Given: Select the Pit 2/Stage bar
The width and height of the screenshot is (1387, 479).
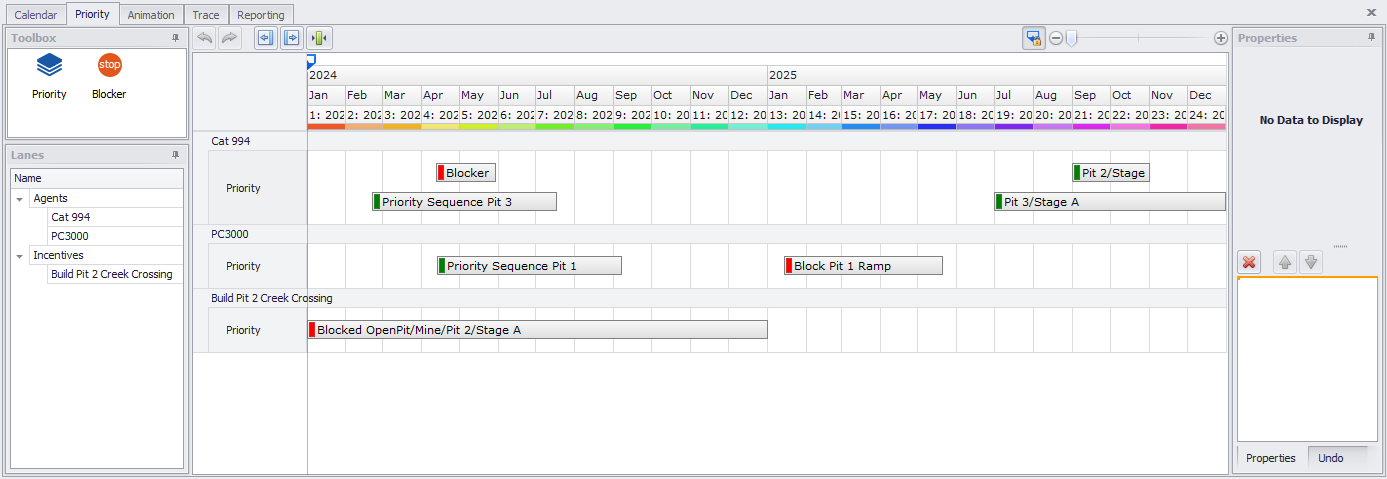Looking at the screenshot, I should 1110,173.
